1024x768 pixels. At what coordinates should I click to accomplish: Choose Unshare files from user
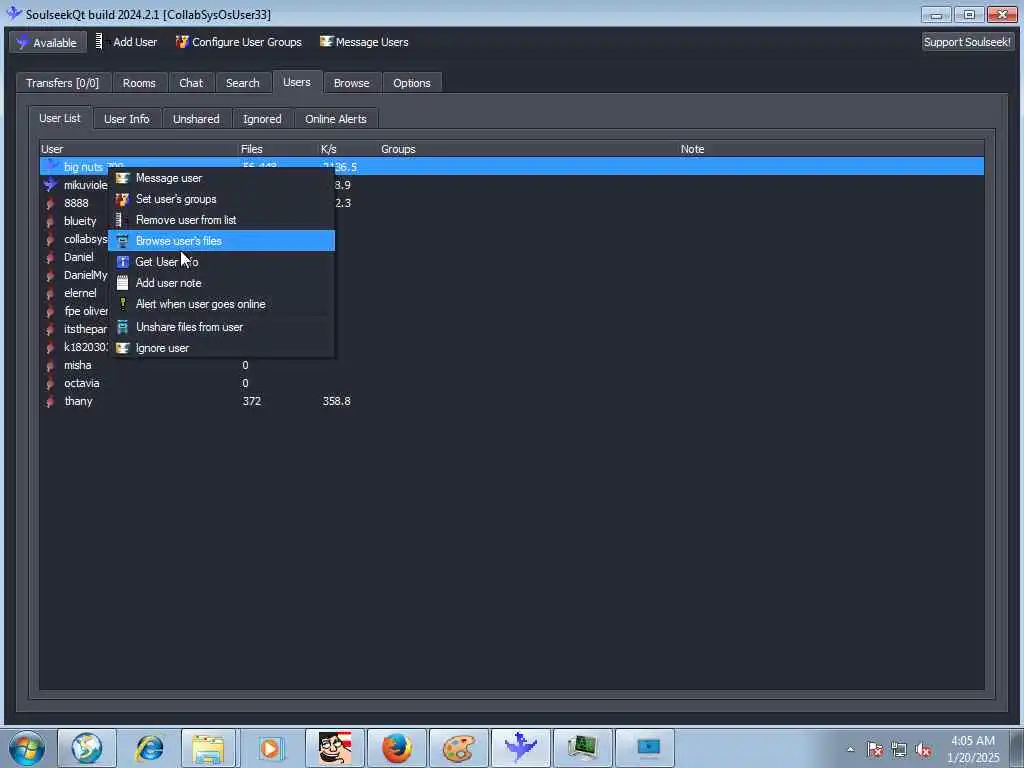[x=221, y=327]
